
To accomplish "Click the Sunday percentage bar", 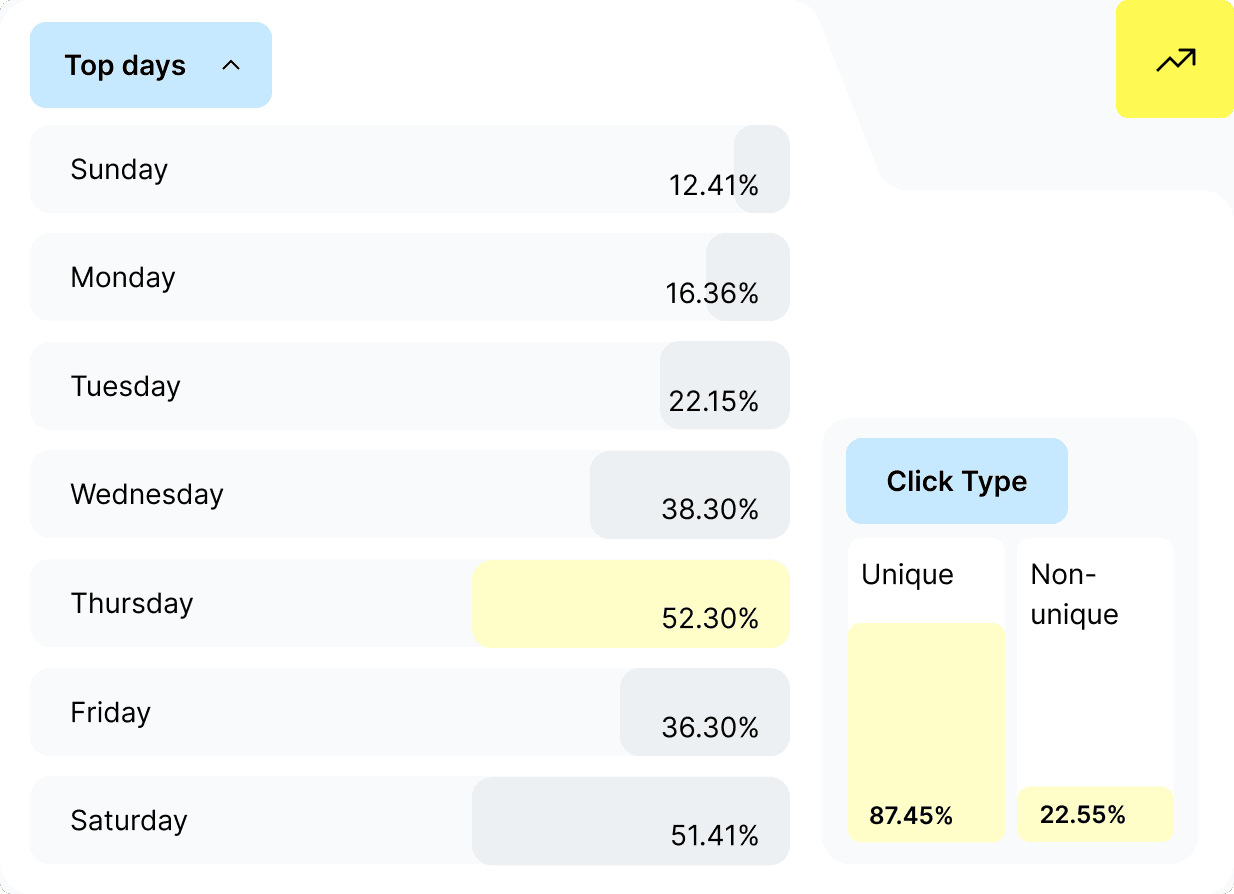I will [x=760, y=169].
